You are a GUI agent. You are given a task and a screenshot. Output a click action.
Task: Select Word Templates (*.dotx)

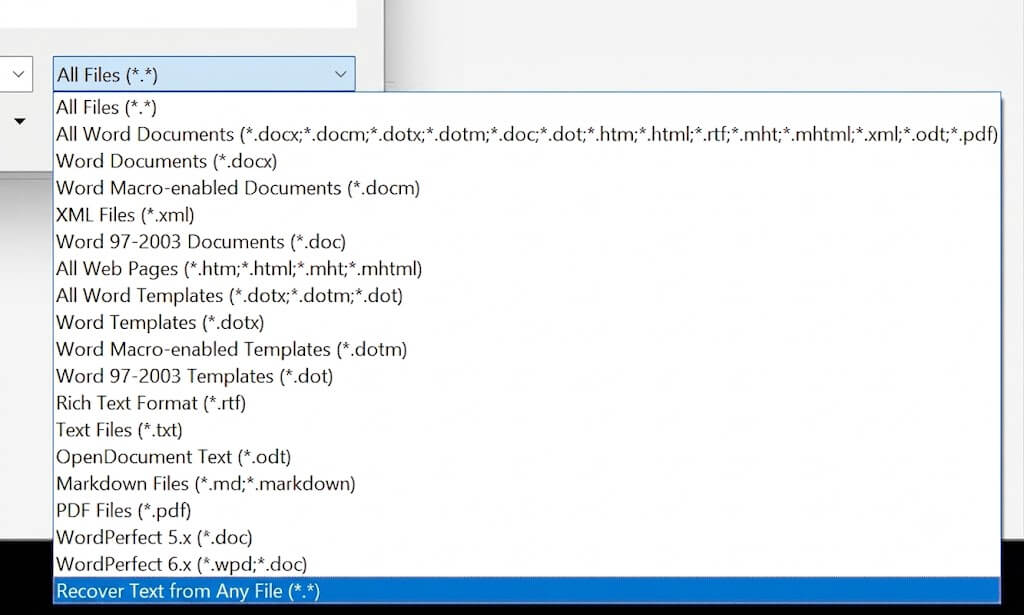coord(526,322)
